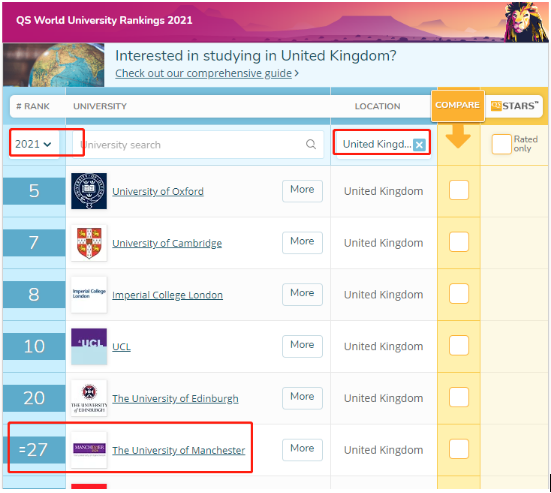551x493 pixels.
Task: Sort by the # RANK column header
Action: [x=33, y=106]
